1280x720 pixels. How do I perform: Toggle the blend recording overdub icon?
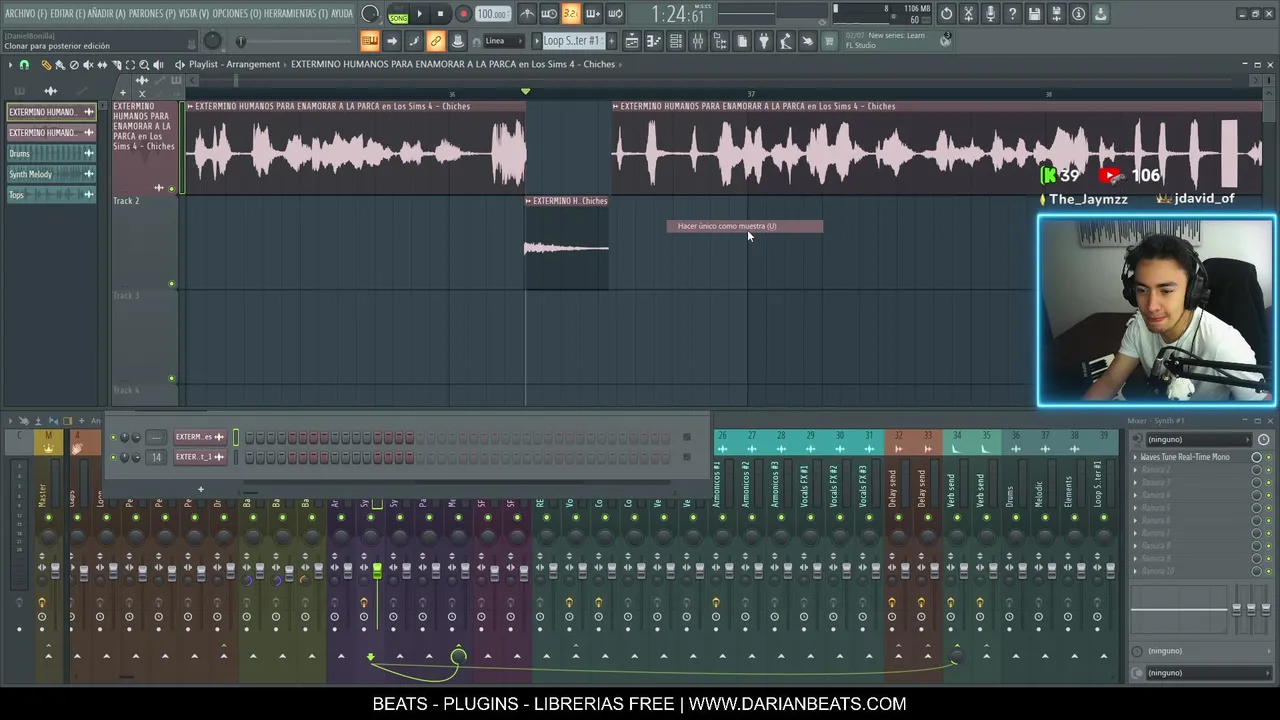593,14
